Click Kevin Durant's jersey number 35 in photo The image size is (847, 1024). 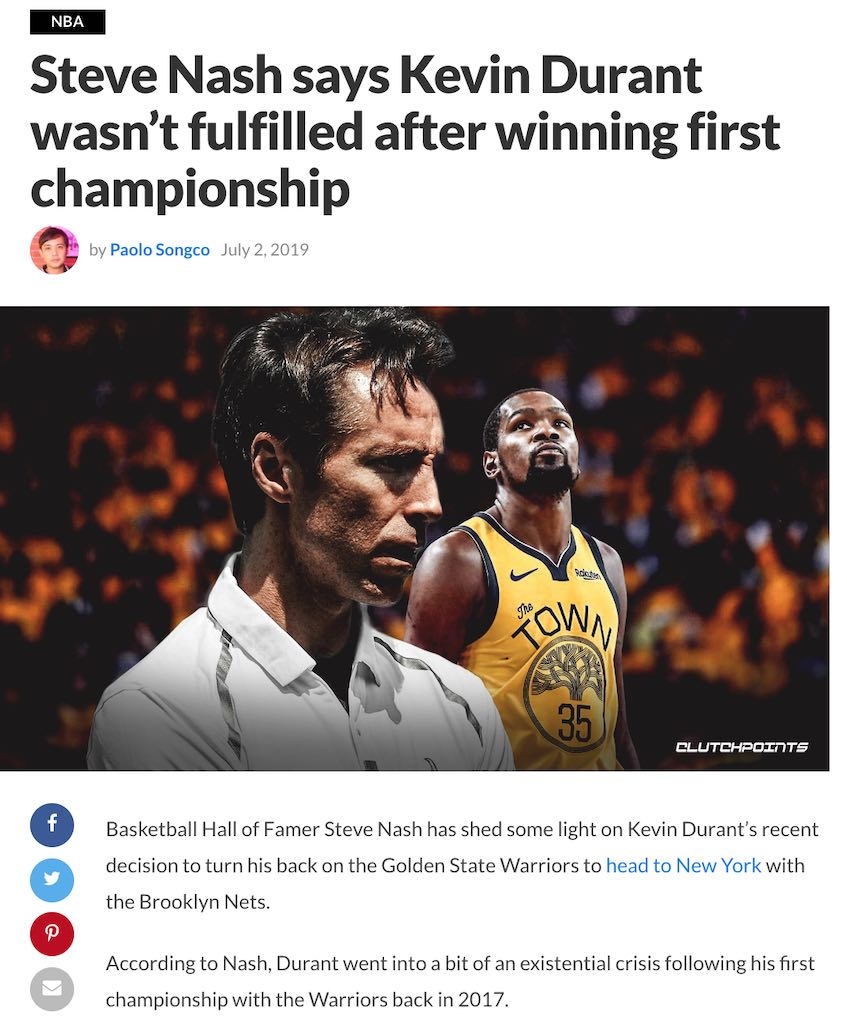coord(575,724)
